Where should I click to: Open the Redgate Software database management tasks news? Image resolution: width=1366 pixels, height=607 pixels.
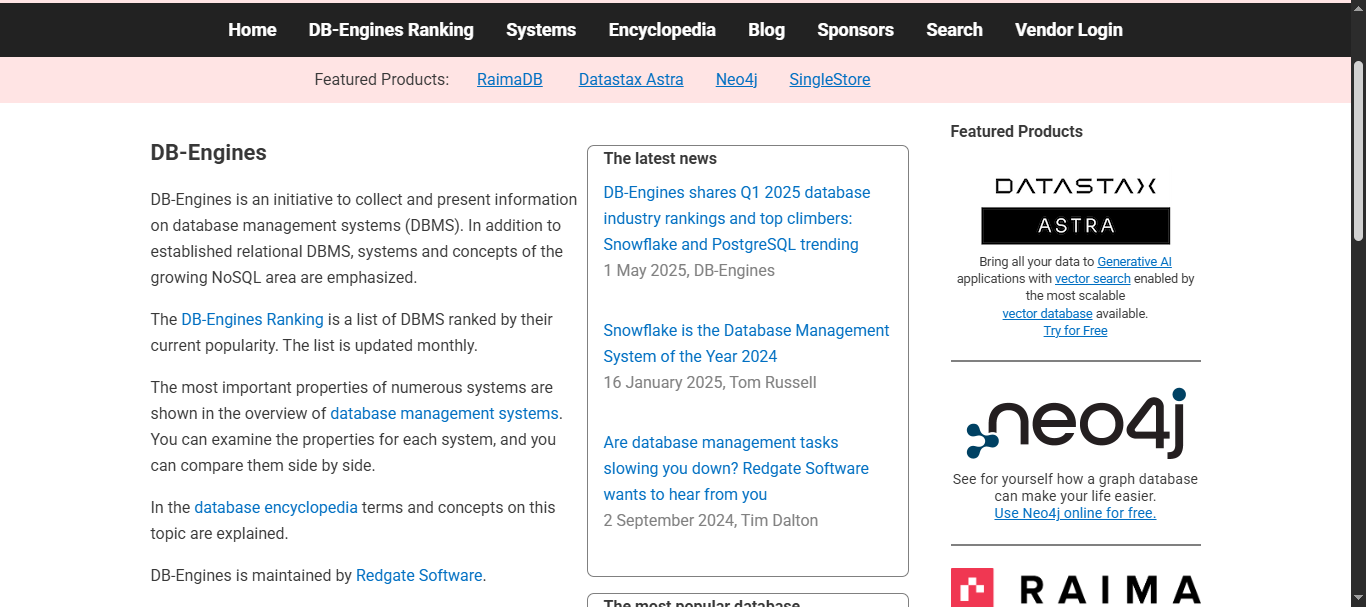point(736,468)
